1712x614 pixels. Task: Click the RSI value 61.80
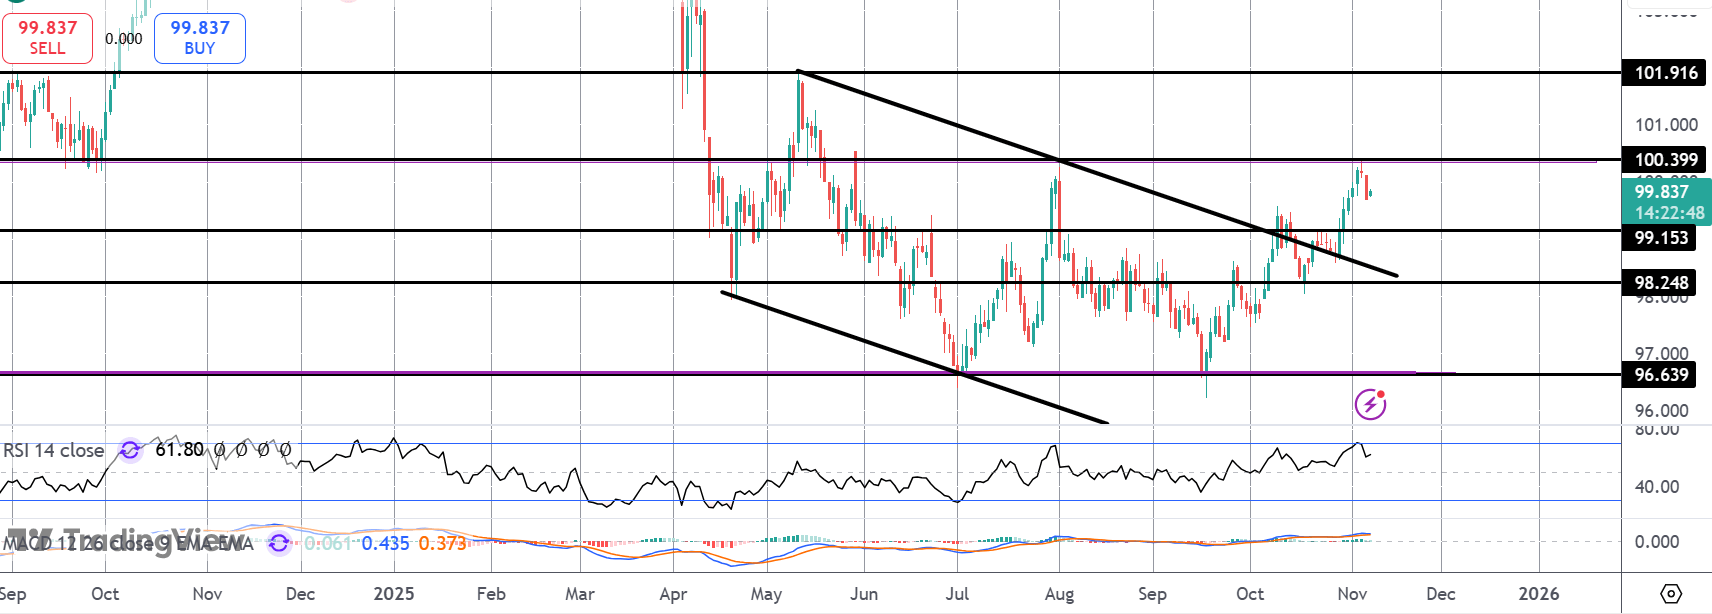point(180,450)
